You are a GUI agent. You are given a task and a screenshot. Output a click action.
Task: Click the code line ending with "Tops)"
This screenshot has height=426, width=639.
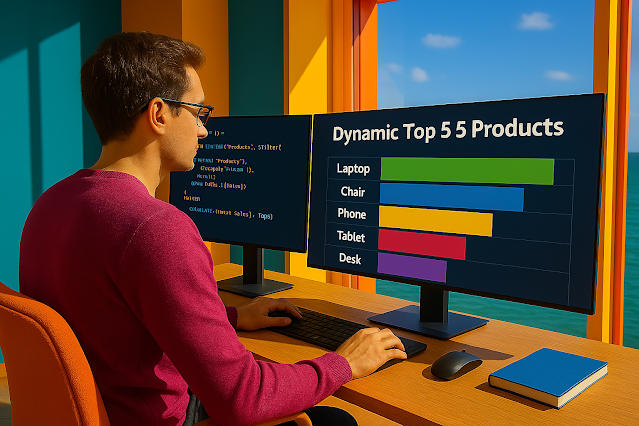231,213
